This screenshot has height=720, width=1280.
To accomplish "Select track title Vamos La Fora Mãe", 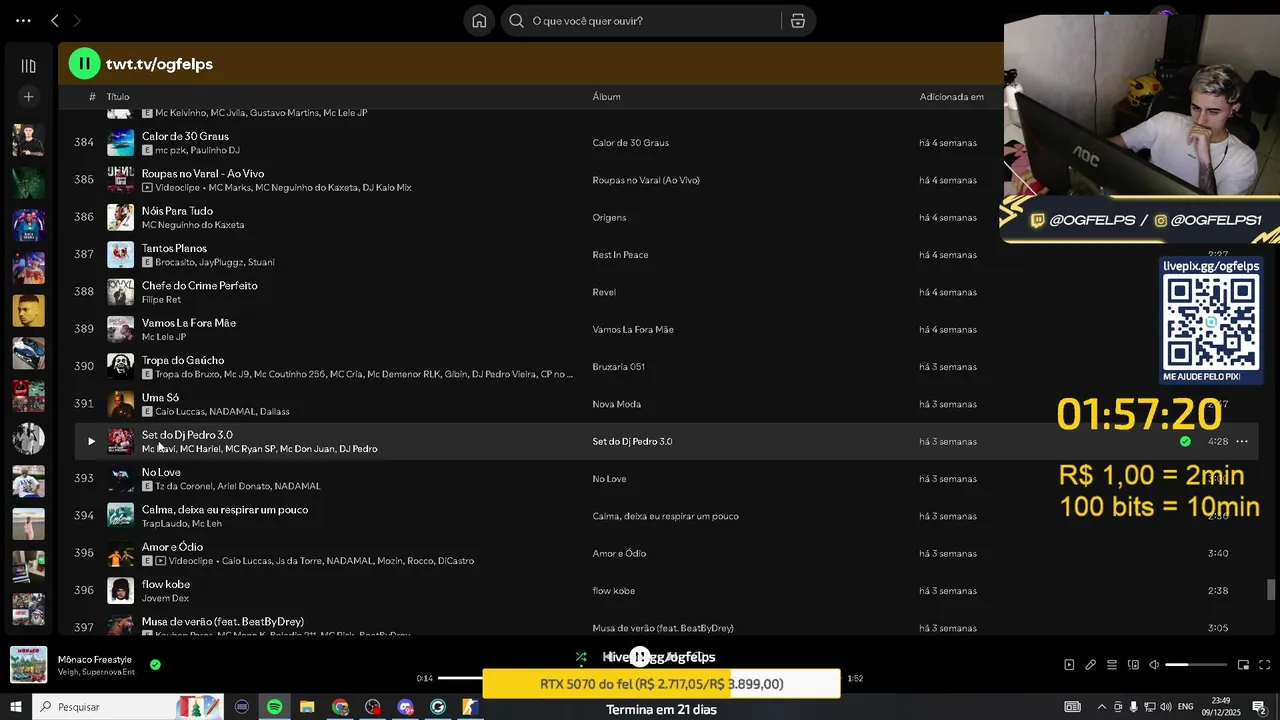I will click(x=189, y=323).
